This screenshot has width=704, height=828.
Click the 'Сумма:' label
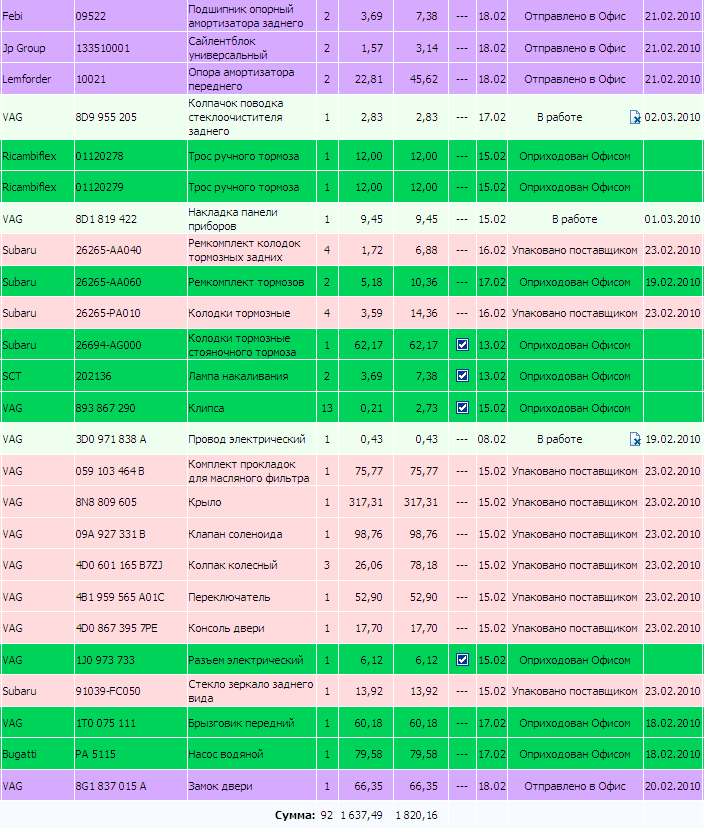pos(295,815)
